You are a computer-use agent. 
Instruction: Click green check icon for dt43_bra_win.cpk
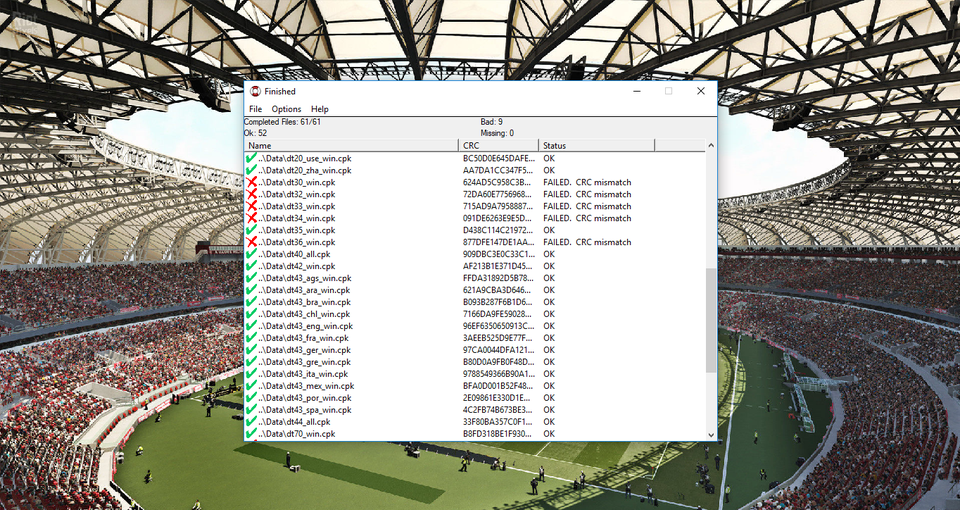pyautogui.click(x=251, y=302)
